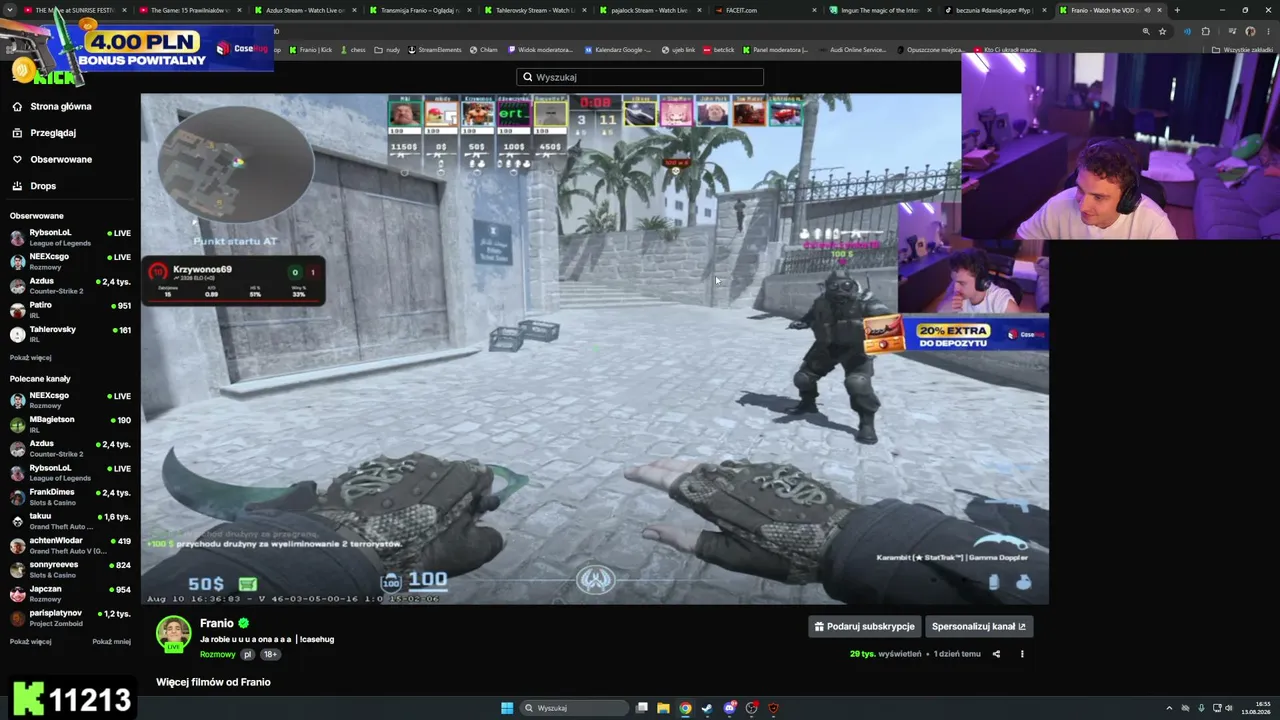The height and width of the screenshot is (720, 1280).
Task: Open the 'Panel moderatora' bookmark
Action: [x=775, y=50]
